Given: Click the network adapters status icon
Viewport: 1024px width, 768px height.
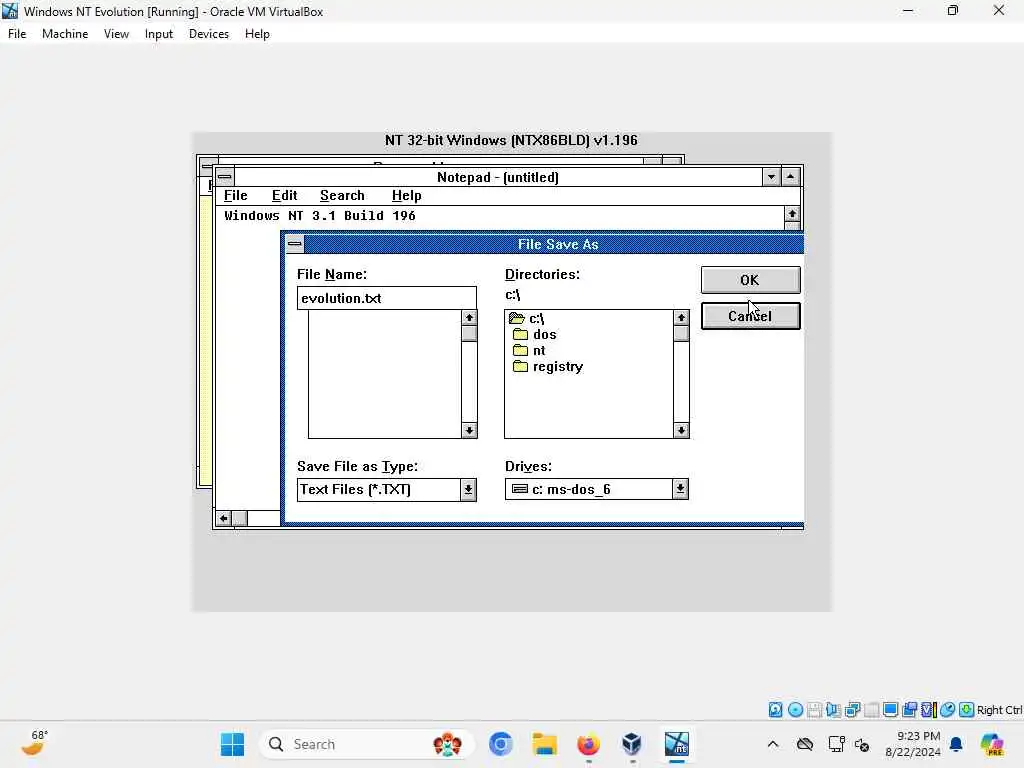Looking at the screenshot, I should click(x=852, y=710).
